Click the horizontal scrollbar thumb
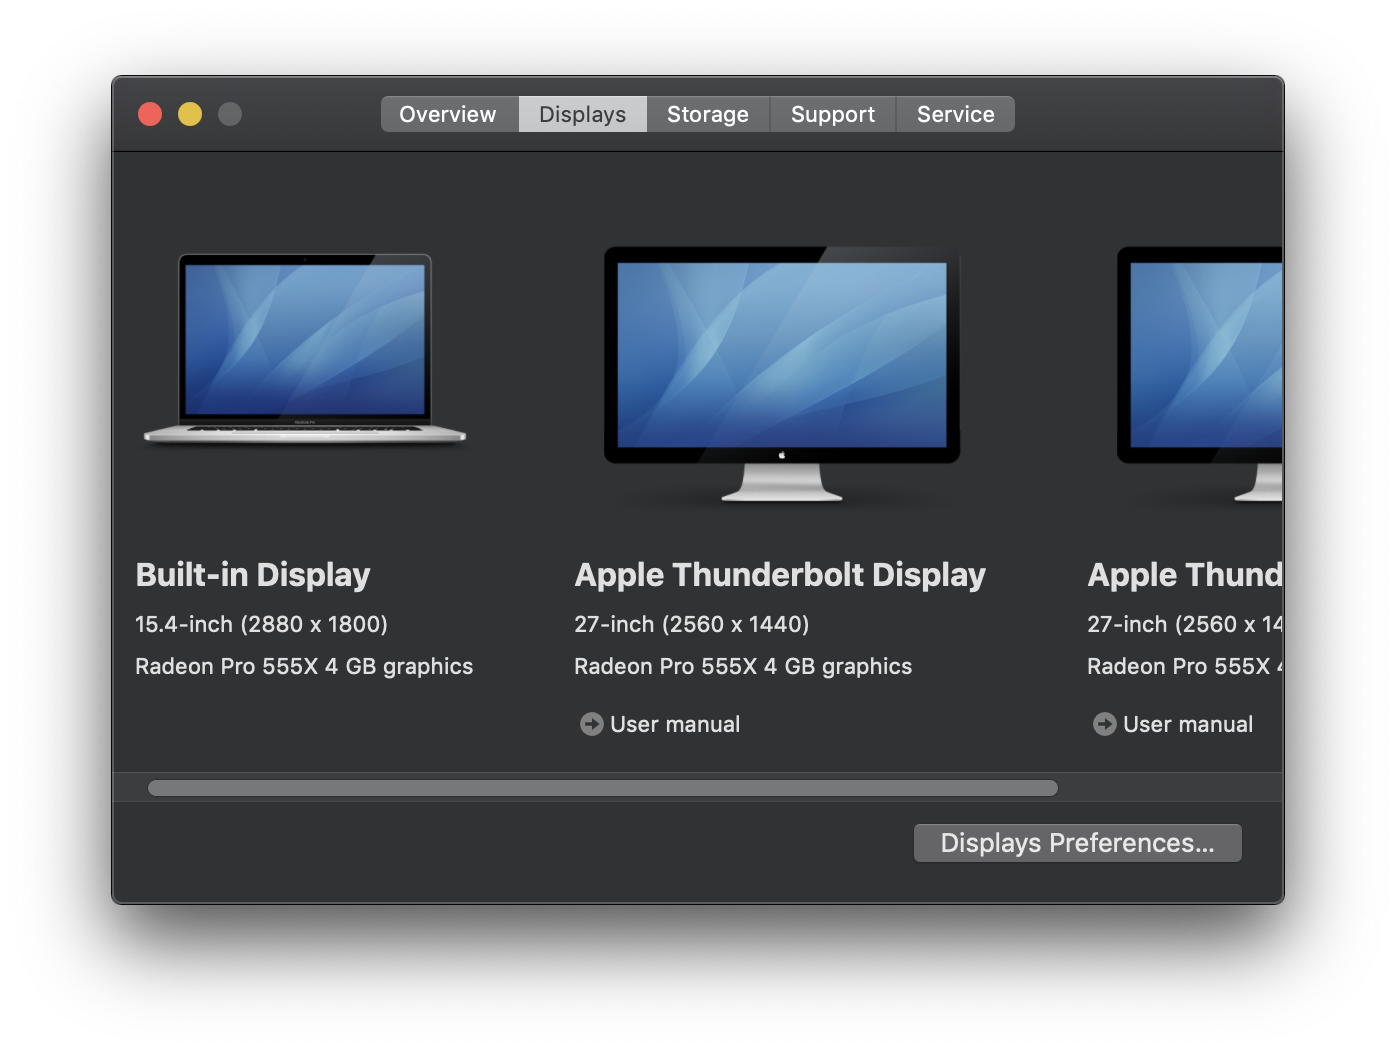The height and width of the screenshot is (1052, 1396). [603, 788]
